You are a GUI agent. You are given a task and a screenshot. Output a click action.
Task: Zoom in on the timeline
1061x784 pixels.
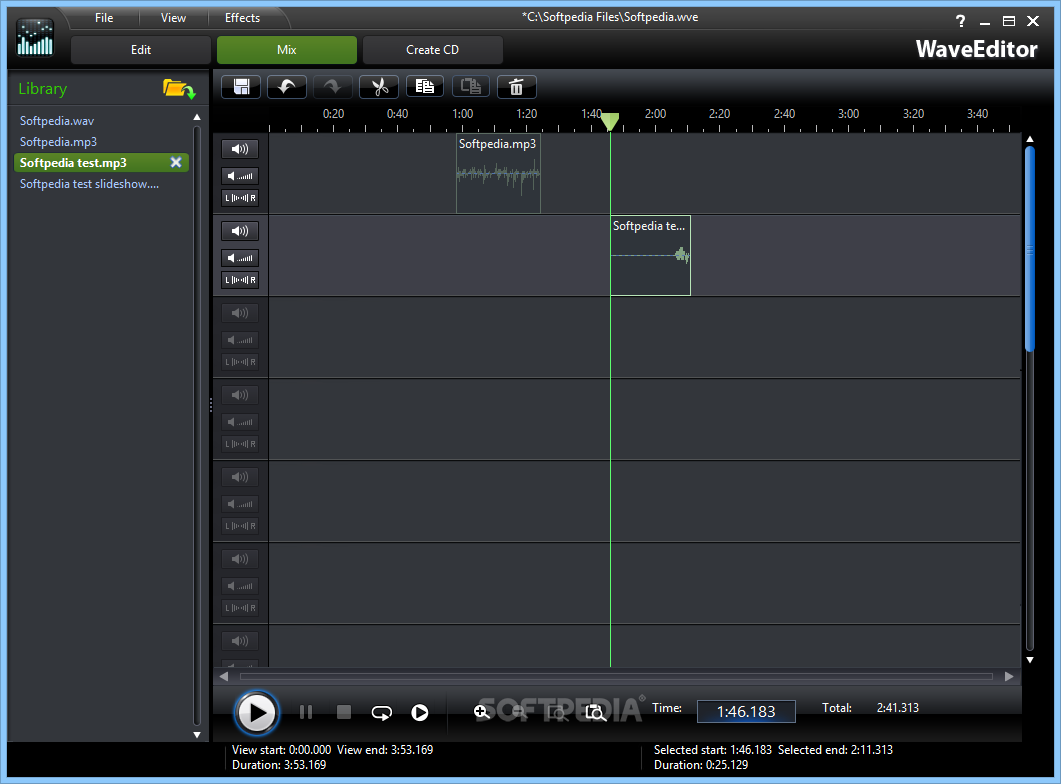click(x=482, y=712)
